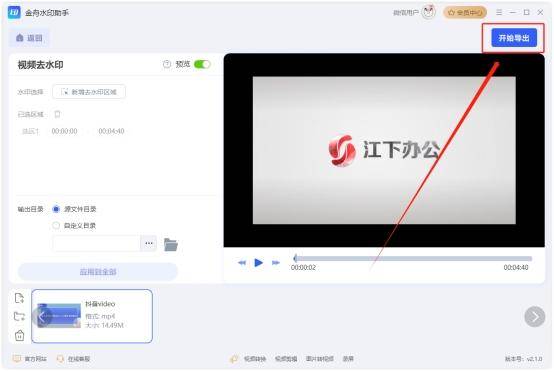This screenshot has height=372, width=554.
Task: Add a file with the file-plus icon
Action: click(19, 299)
